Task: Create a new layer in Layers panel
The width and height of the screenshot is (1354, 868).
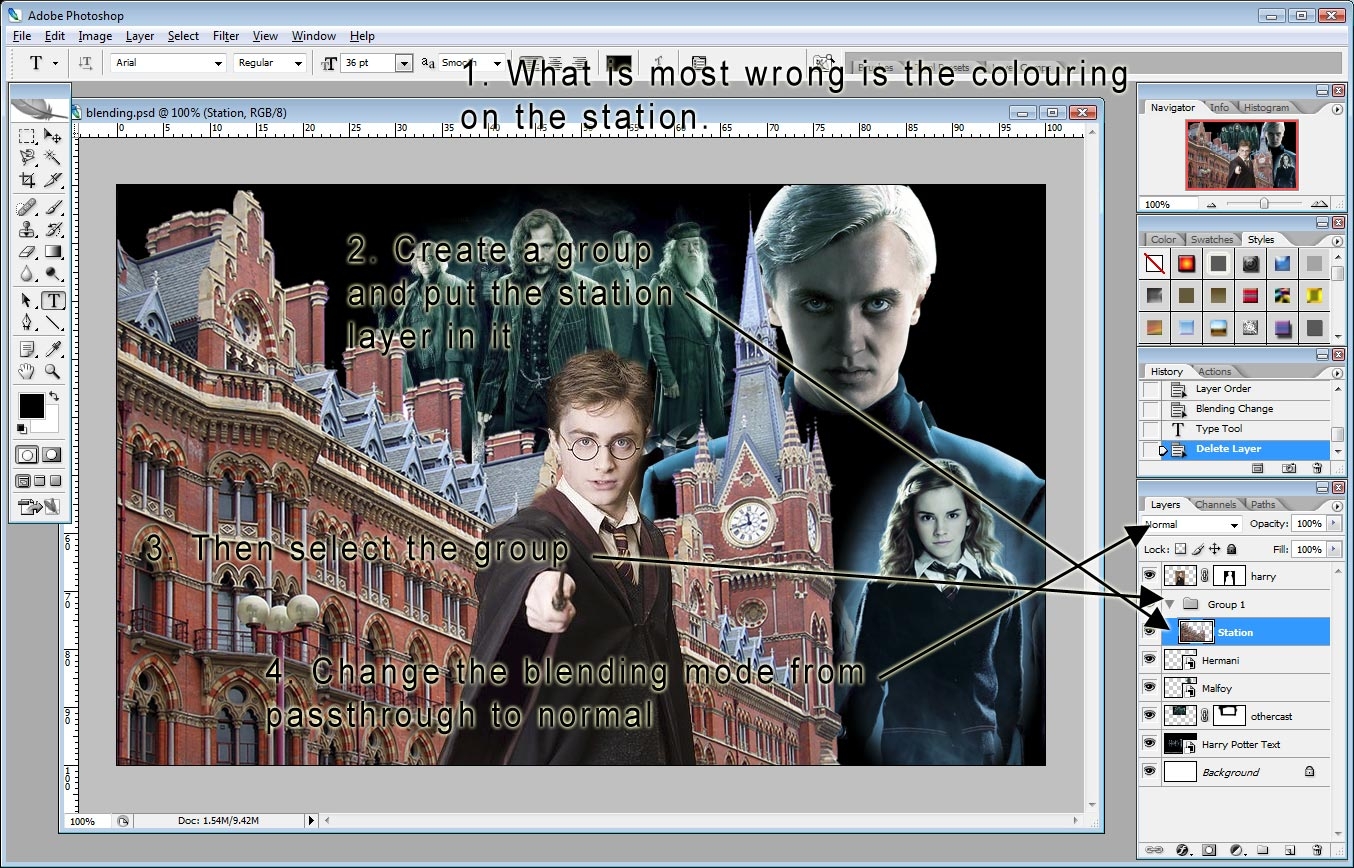Action: [x=1290, y=849]
